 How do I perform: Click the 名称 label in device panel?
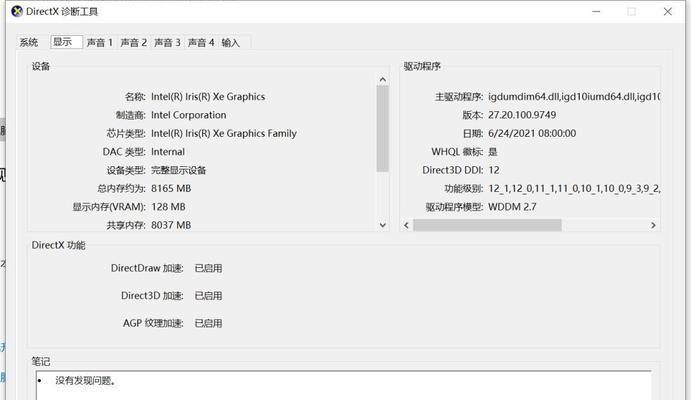[135, 97]
